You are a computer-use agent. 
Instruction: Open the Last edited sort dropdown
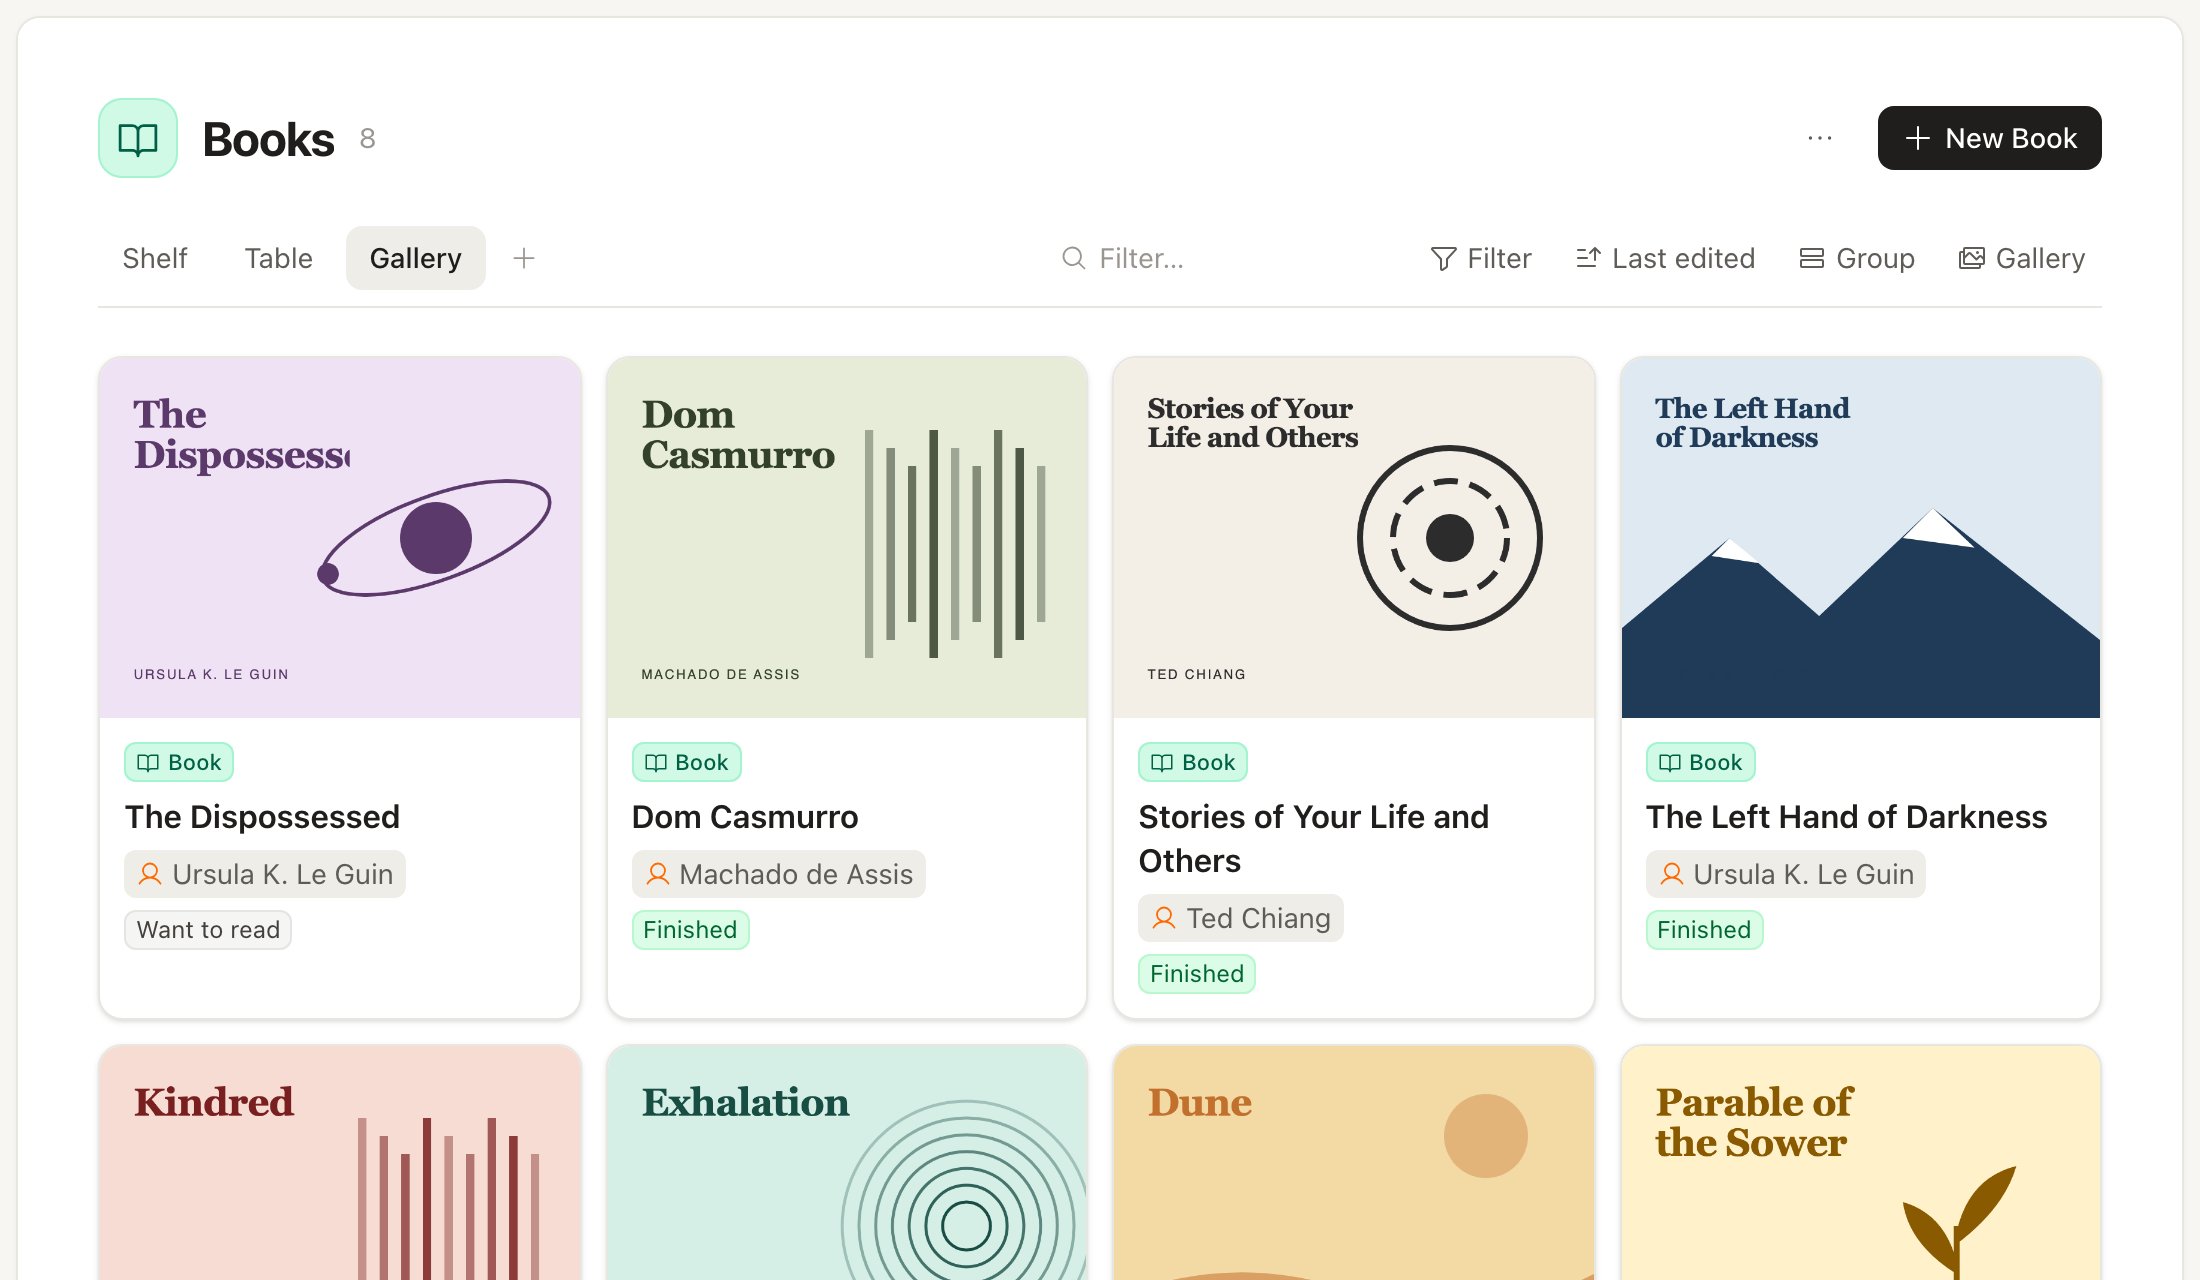click(1665, 258)
